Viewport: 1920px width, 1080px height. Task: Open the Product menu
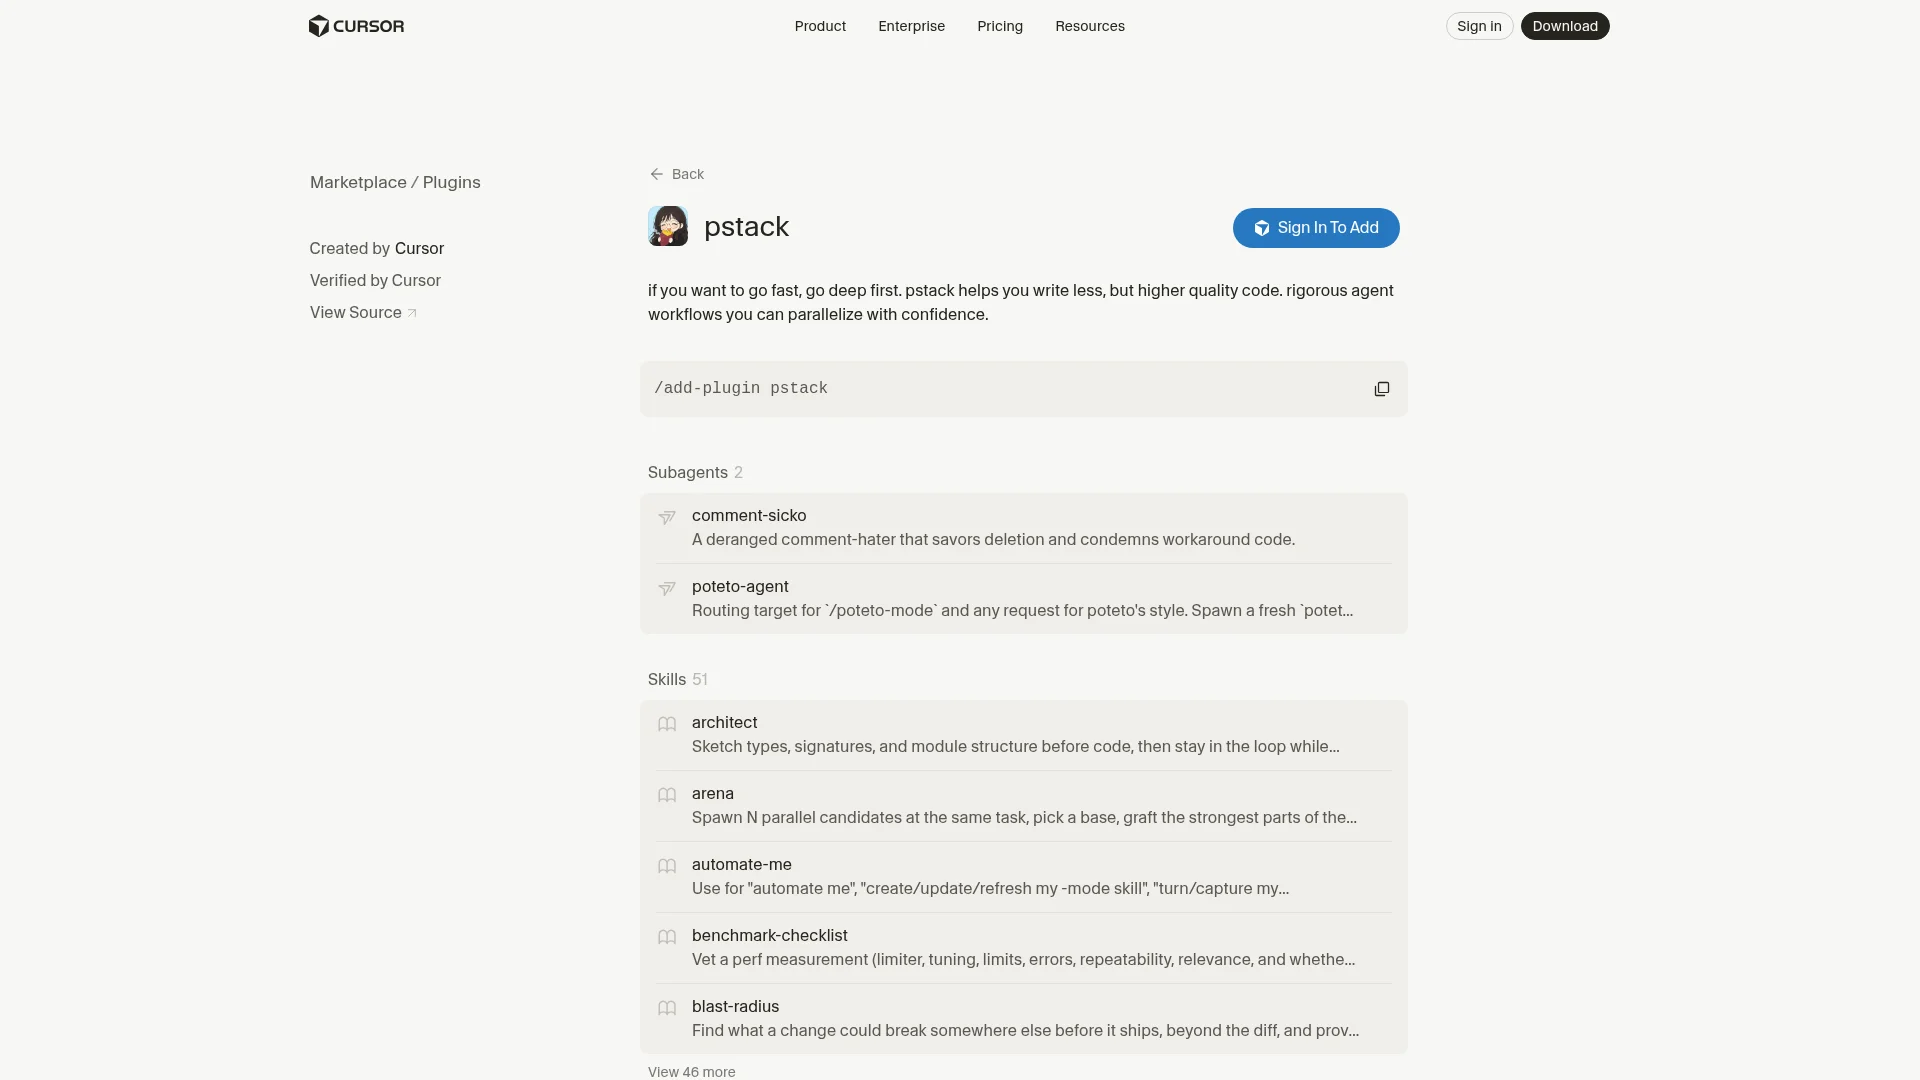point(820,26)
